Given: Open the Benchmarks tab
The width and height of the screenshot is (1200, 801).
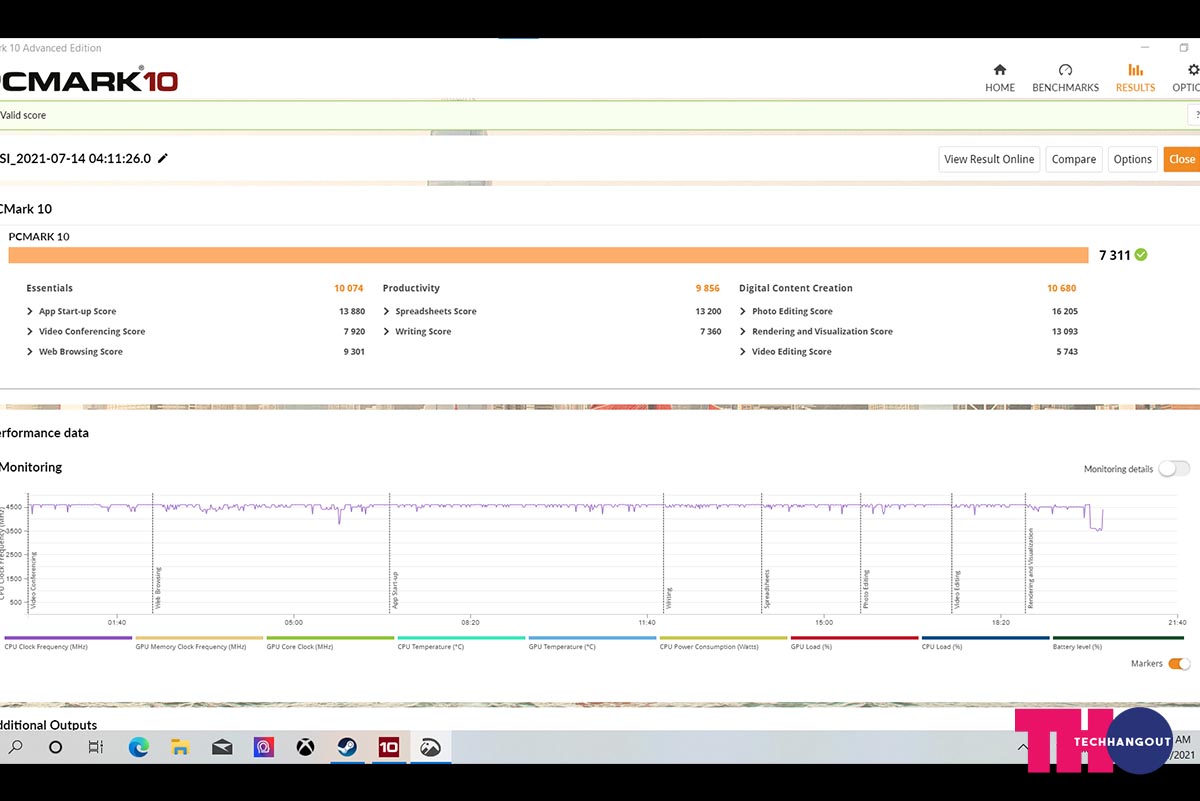Looking at the screenshot, I should tap(1065, 78).
